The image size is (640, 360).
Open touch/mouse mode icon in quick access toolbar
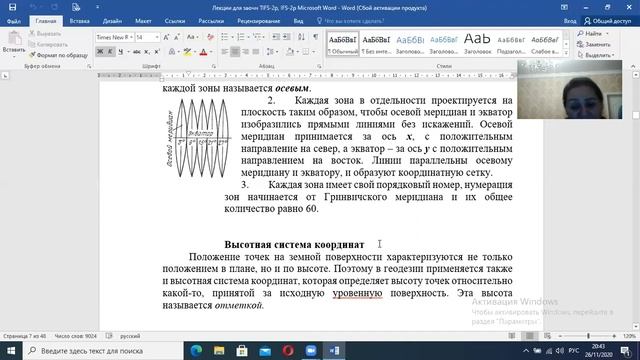[x=76, y=7]
